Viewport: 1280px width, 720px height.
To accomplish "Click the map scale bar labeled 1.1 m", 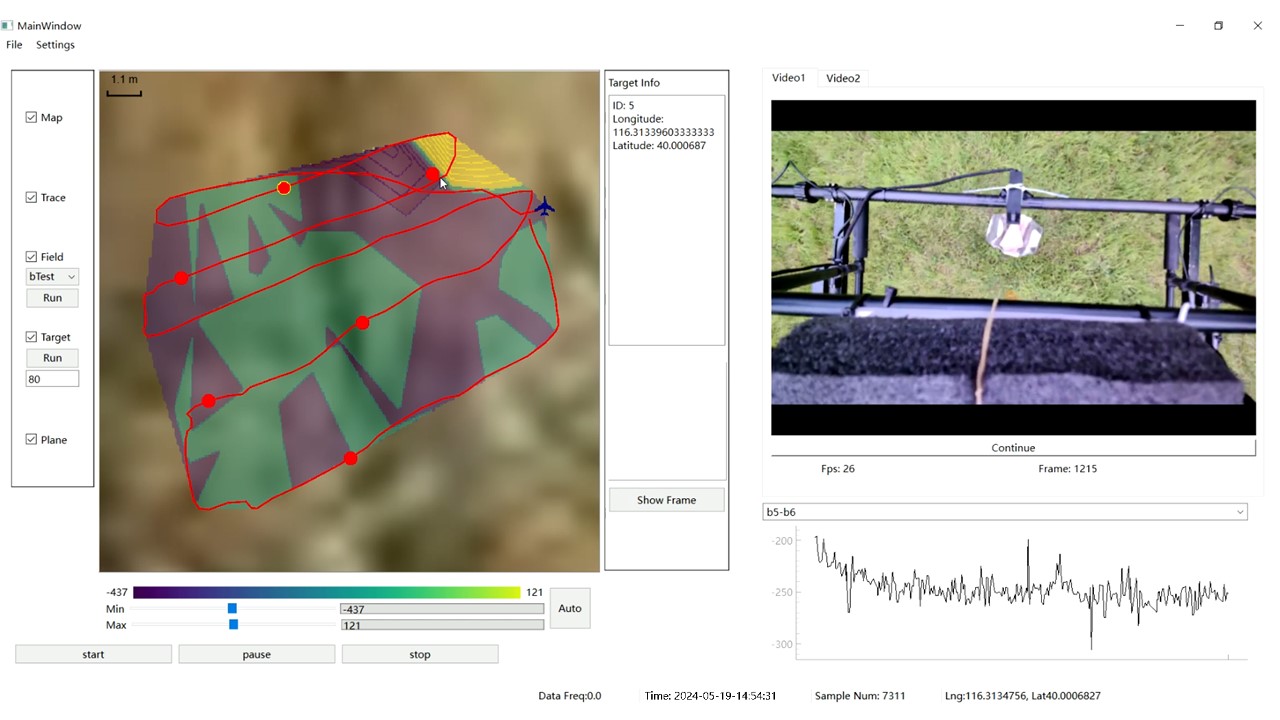I will pyautogui.click(x=124, y=87).
